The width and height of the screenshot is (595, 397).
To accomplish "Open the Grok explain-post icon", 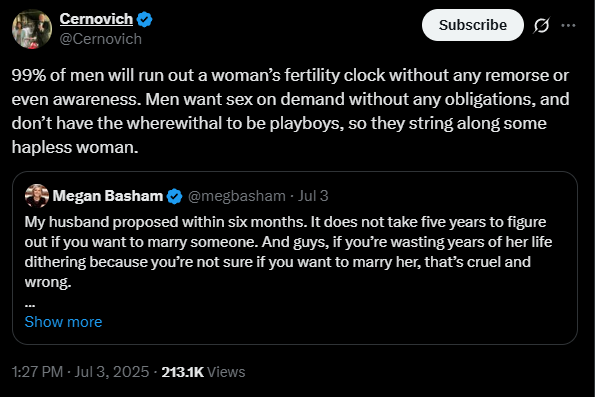I will [x=541, y=25].
